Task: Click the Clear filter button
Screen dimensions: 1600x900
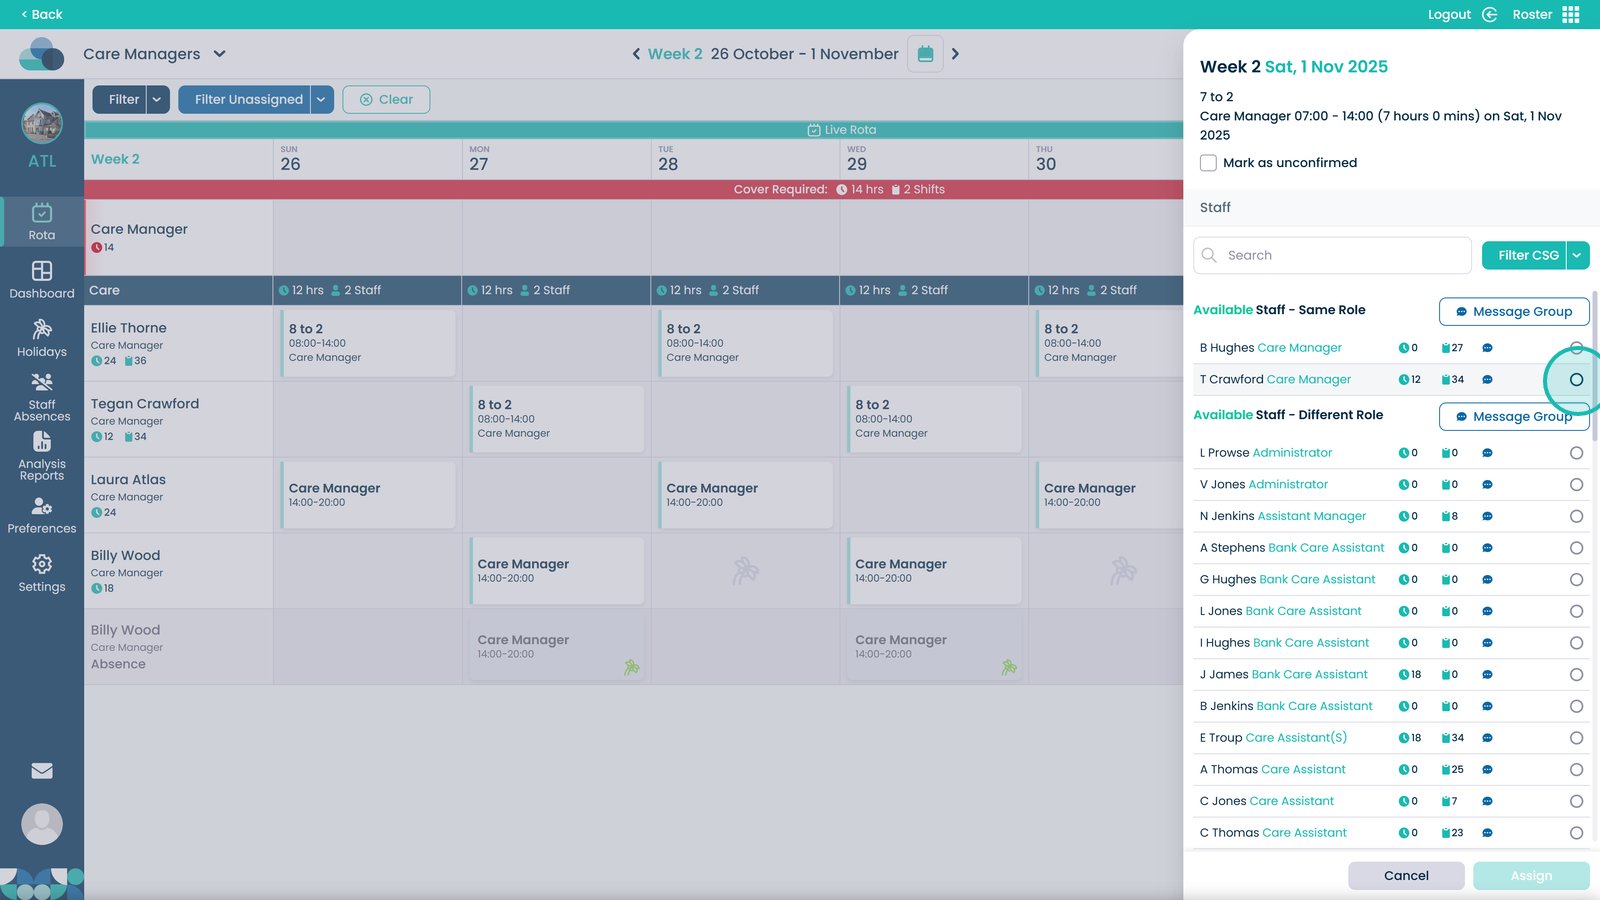Action: (386, 99)
